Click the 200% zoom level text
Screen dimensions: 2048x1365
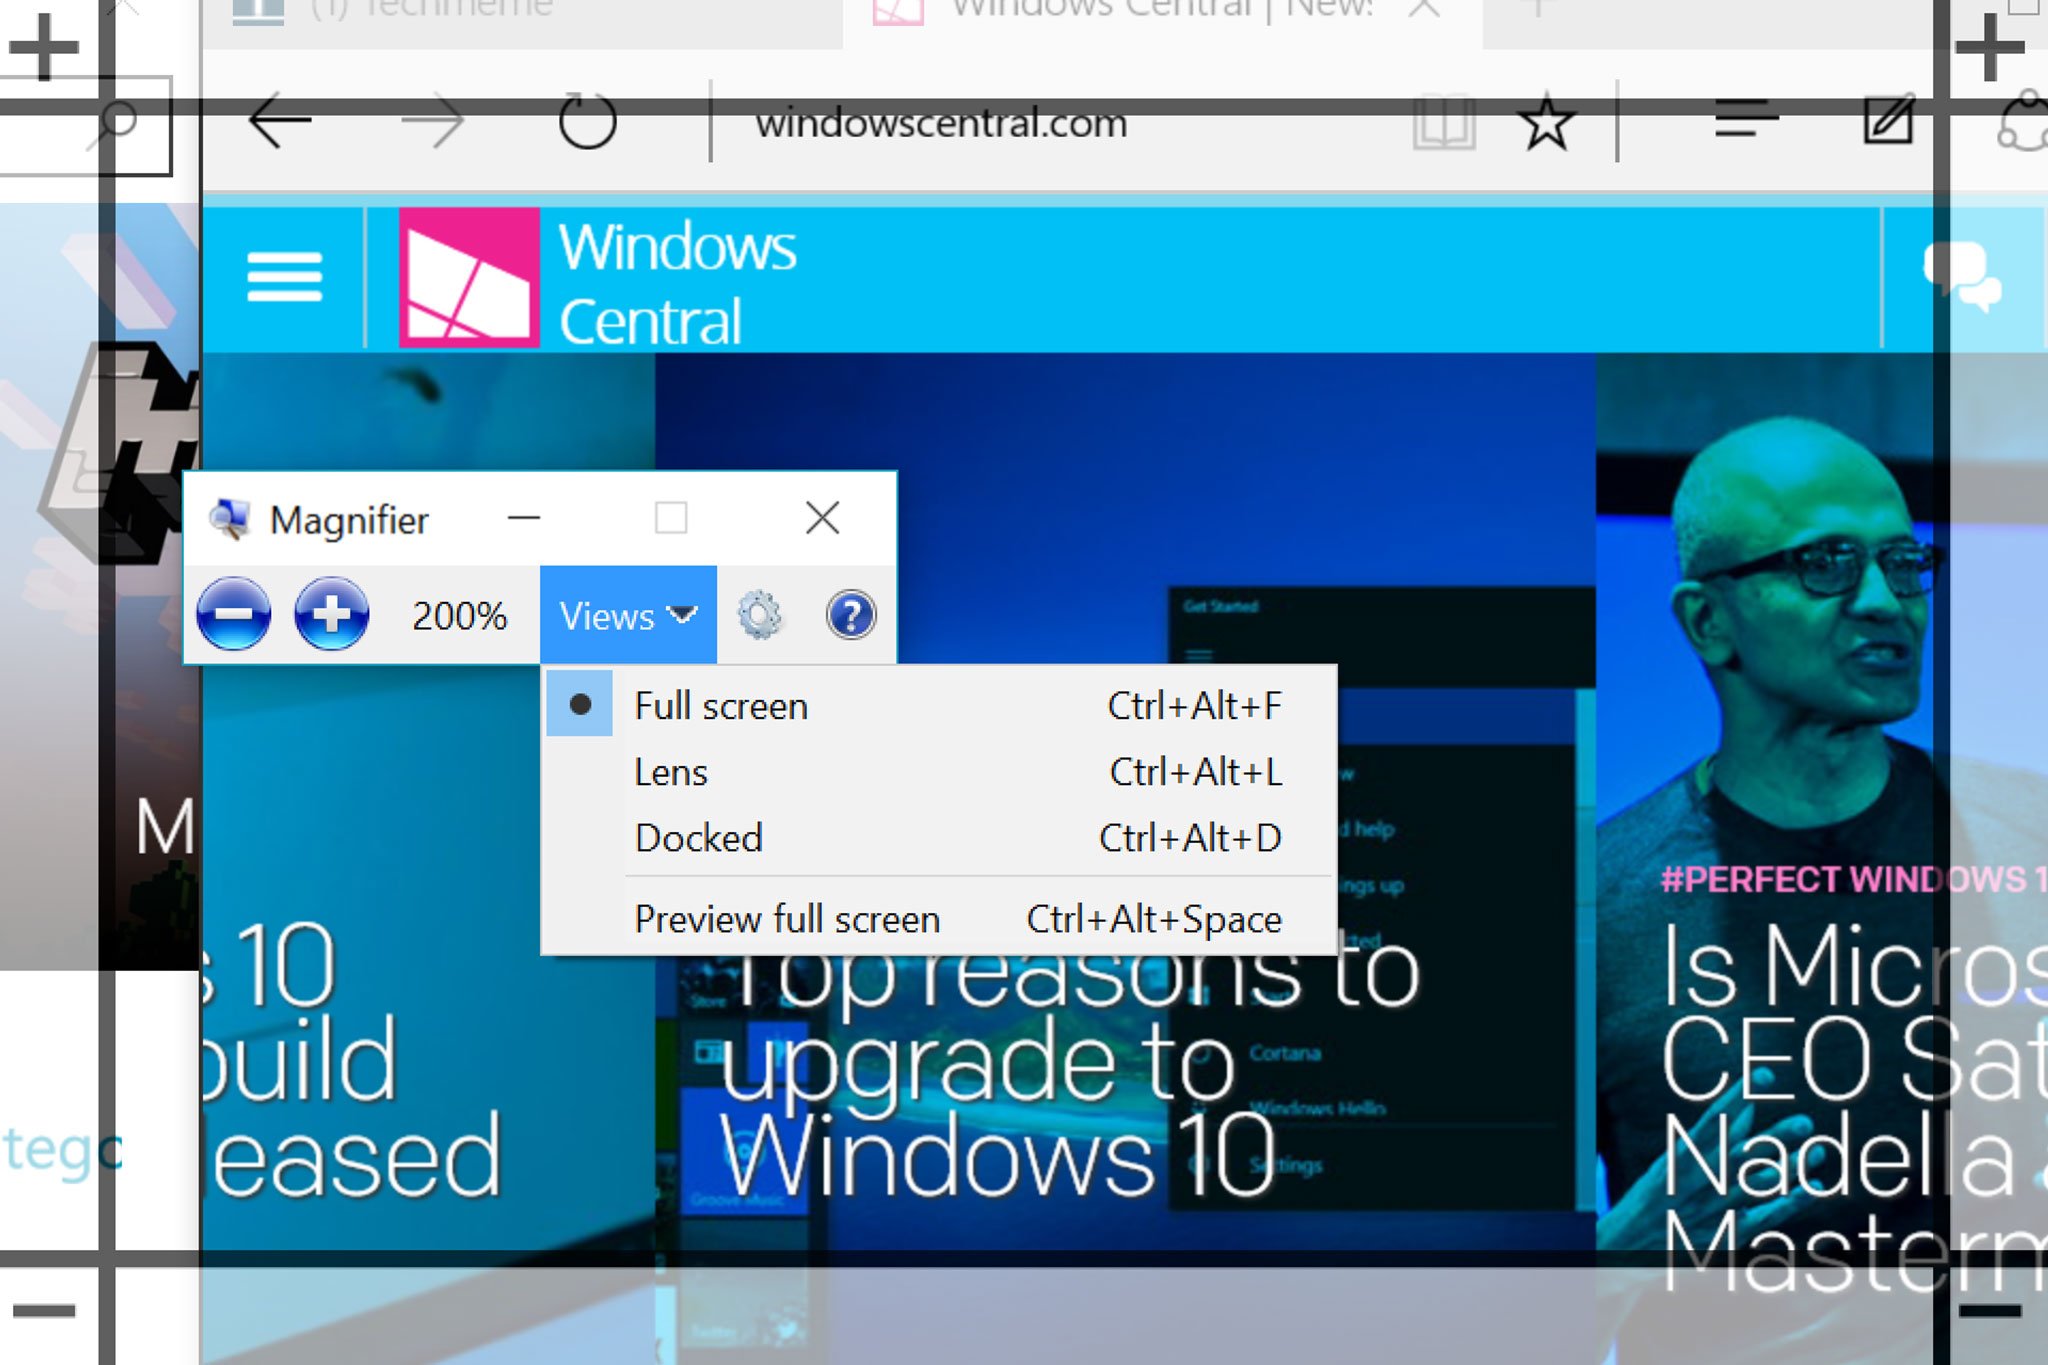[x=459, y=616]
